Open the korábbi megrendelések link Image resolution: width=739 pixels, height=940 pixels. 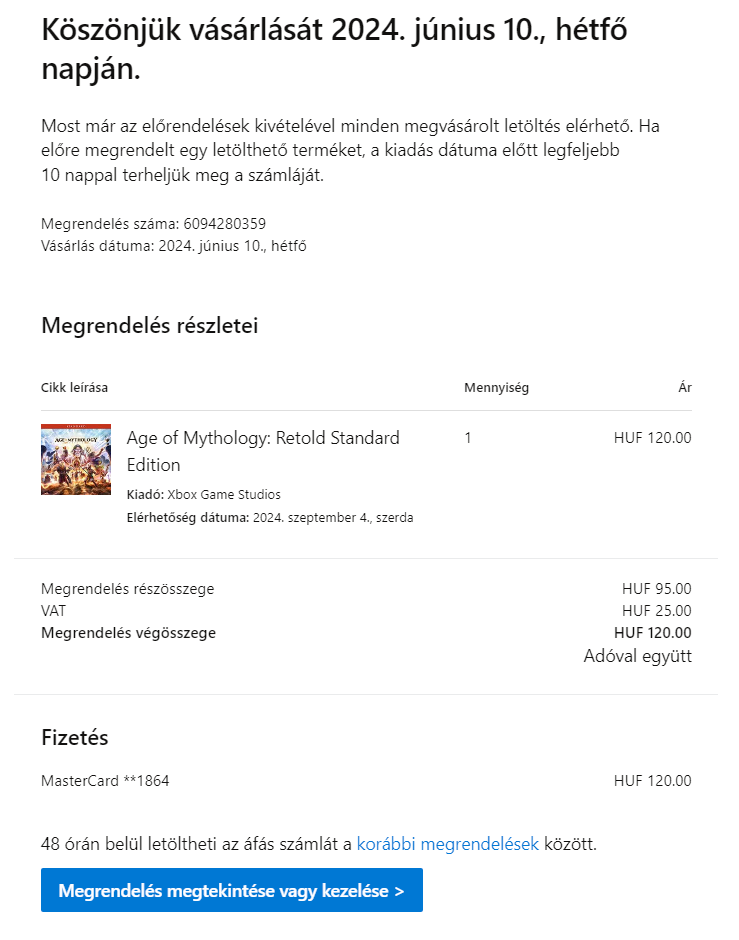pyautogui.click(x=447, y=844)
